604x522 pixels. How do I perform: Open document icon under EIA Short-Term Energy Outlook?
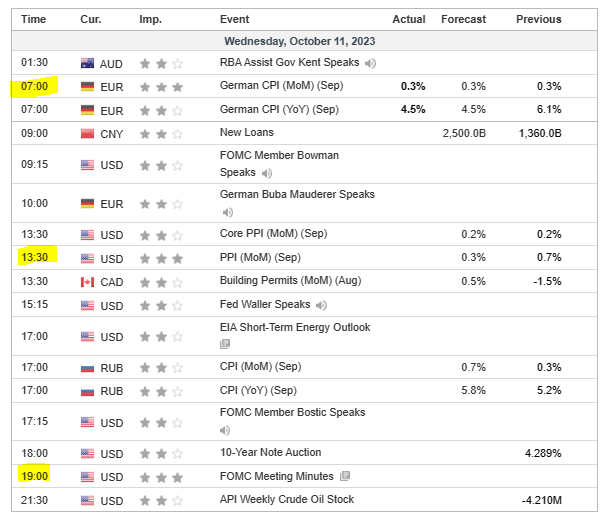(x=226, y=344)
